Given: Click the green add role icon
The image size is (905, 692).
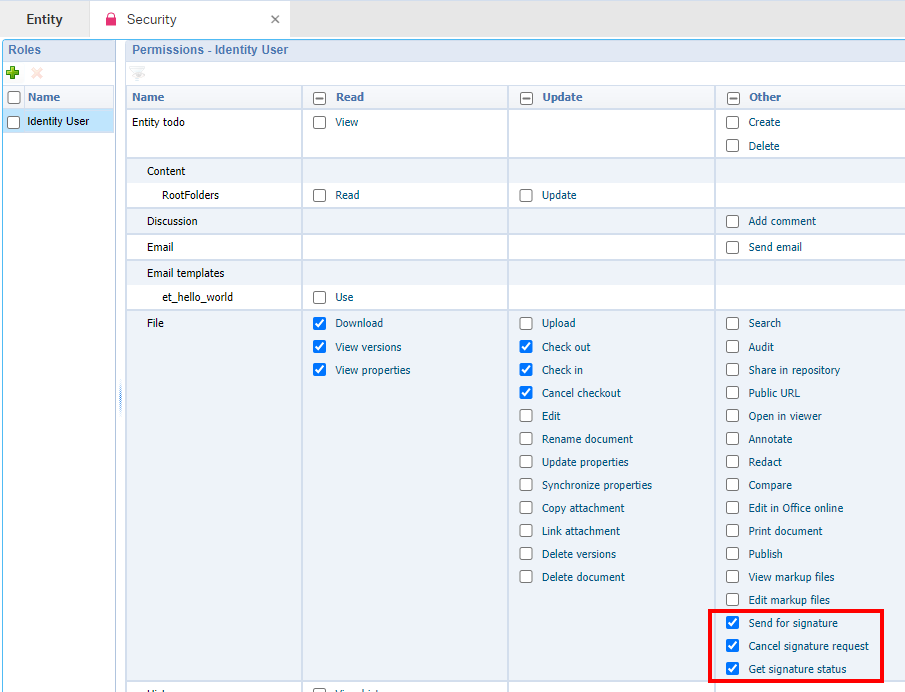Looking at the screenshot, I should (13, 73).
